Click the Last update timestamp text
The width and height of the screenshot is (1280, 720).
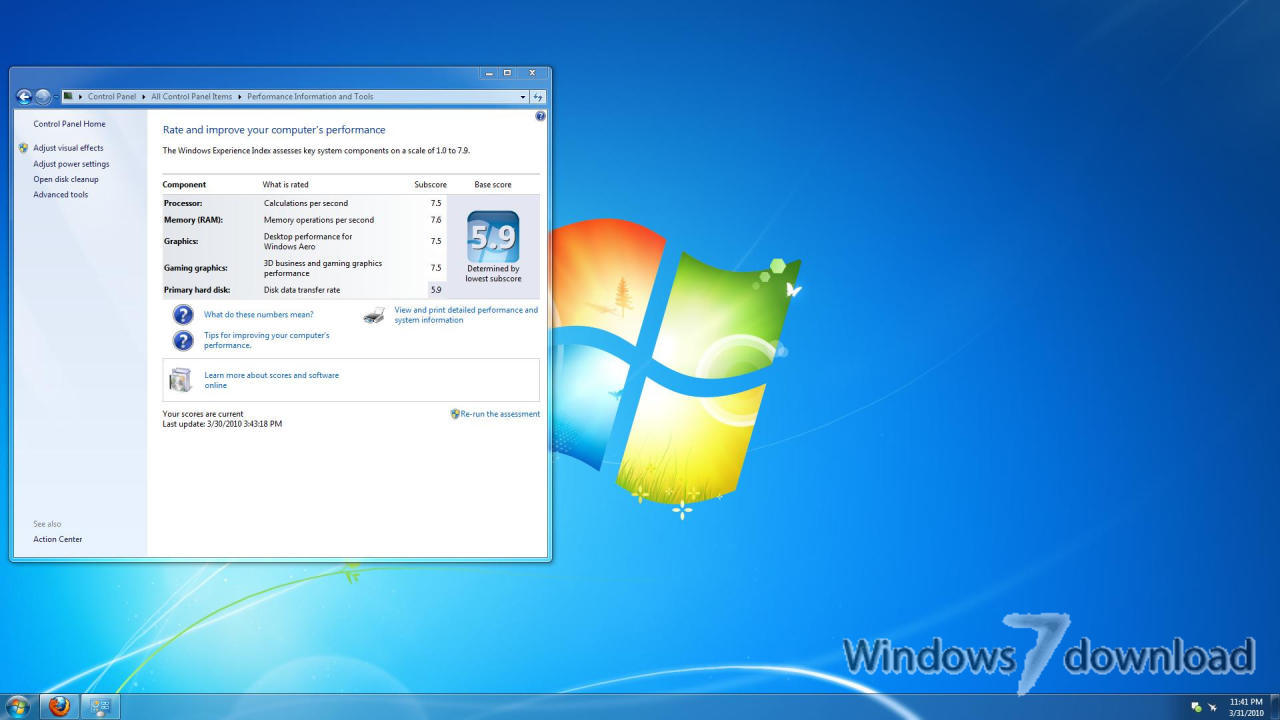click(222, 424)
